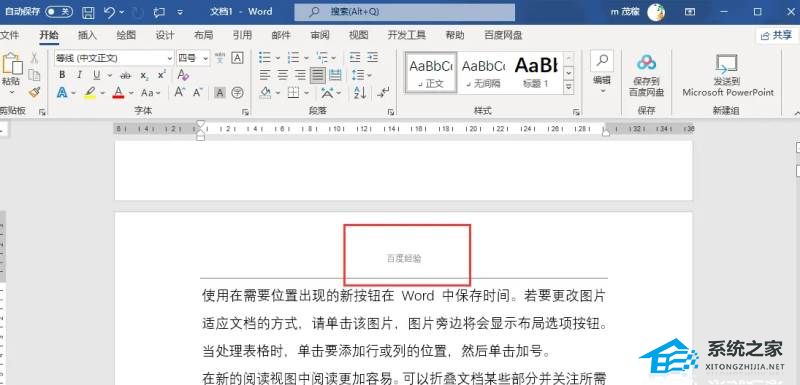
Task: Toggle character shading on the gray A
Action: pyautogui.click(x=220, y=92)
